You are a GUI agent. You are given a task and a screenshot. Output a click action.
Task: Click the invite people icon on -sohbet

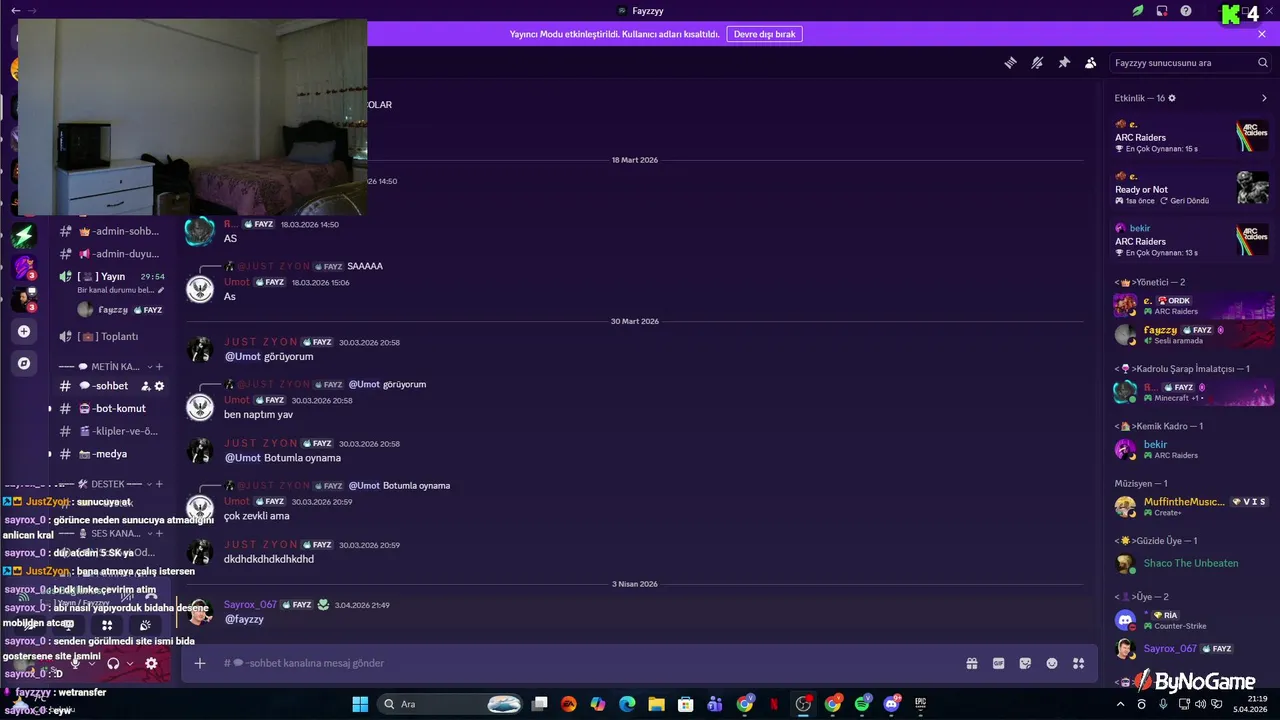(x=146, y=386)
